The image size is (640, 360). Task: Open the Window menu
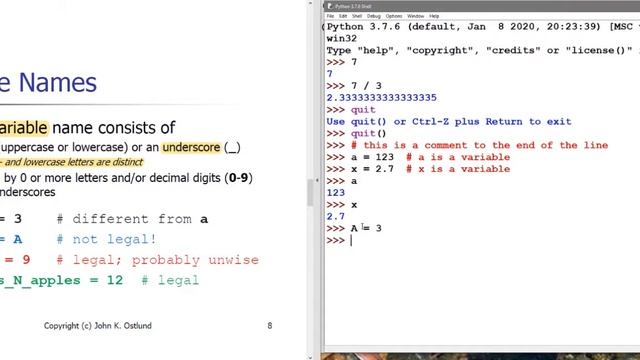(416, 16)
